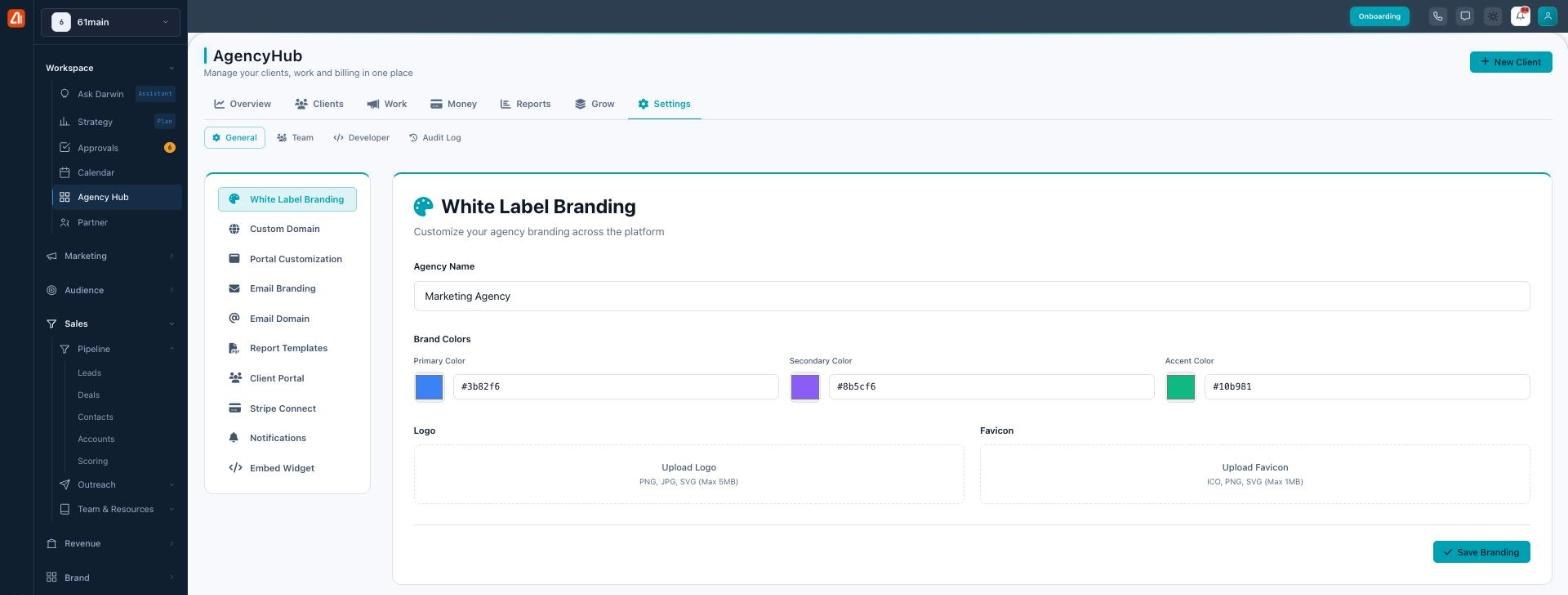Open Scoring under Pipeline
Screen dimensions: 1568x595
(92, 461)
